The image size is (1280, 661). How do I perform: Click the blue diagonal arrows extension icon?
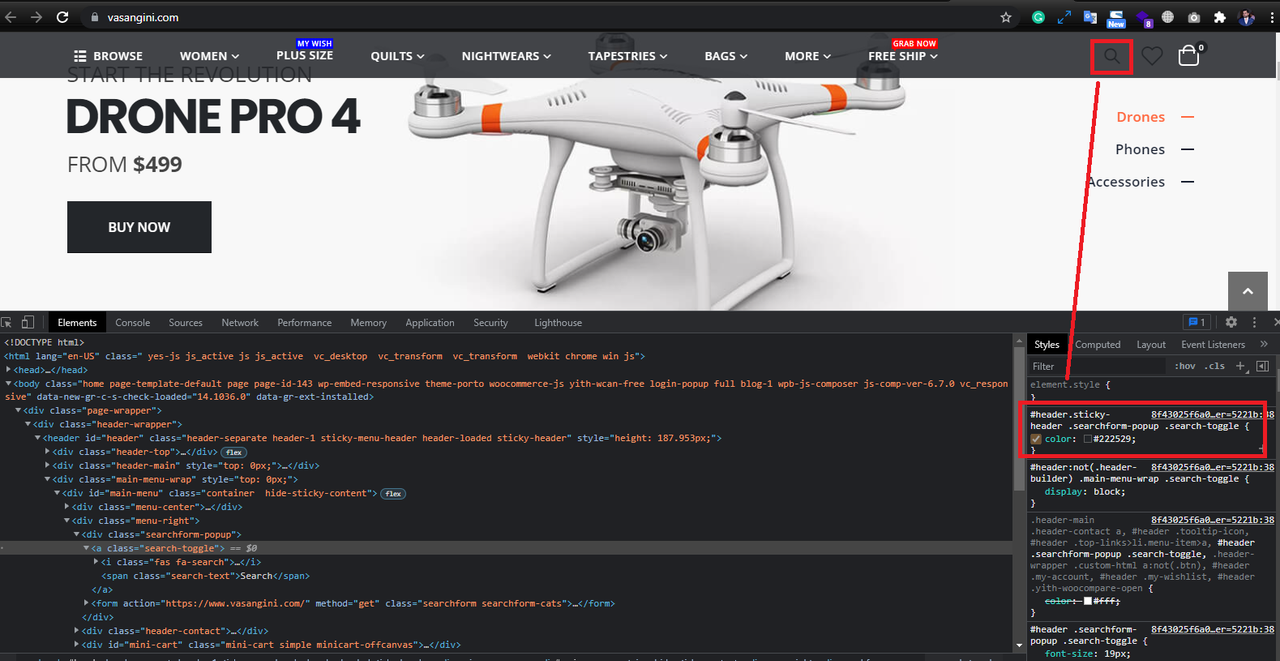[1064, 17]
